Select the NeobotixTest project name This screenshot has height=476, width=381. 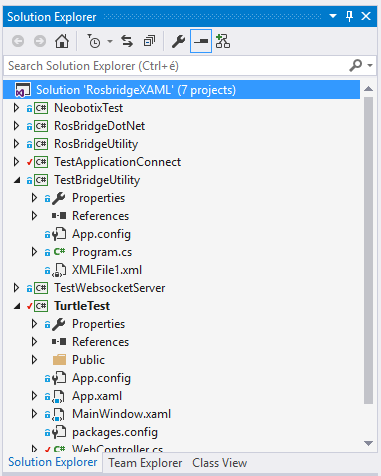pos(88,108)
